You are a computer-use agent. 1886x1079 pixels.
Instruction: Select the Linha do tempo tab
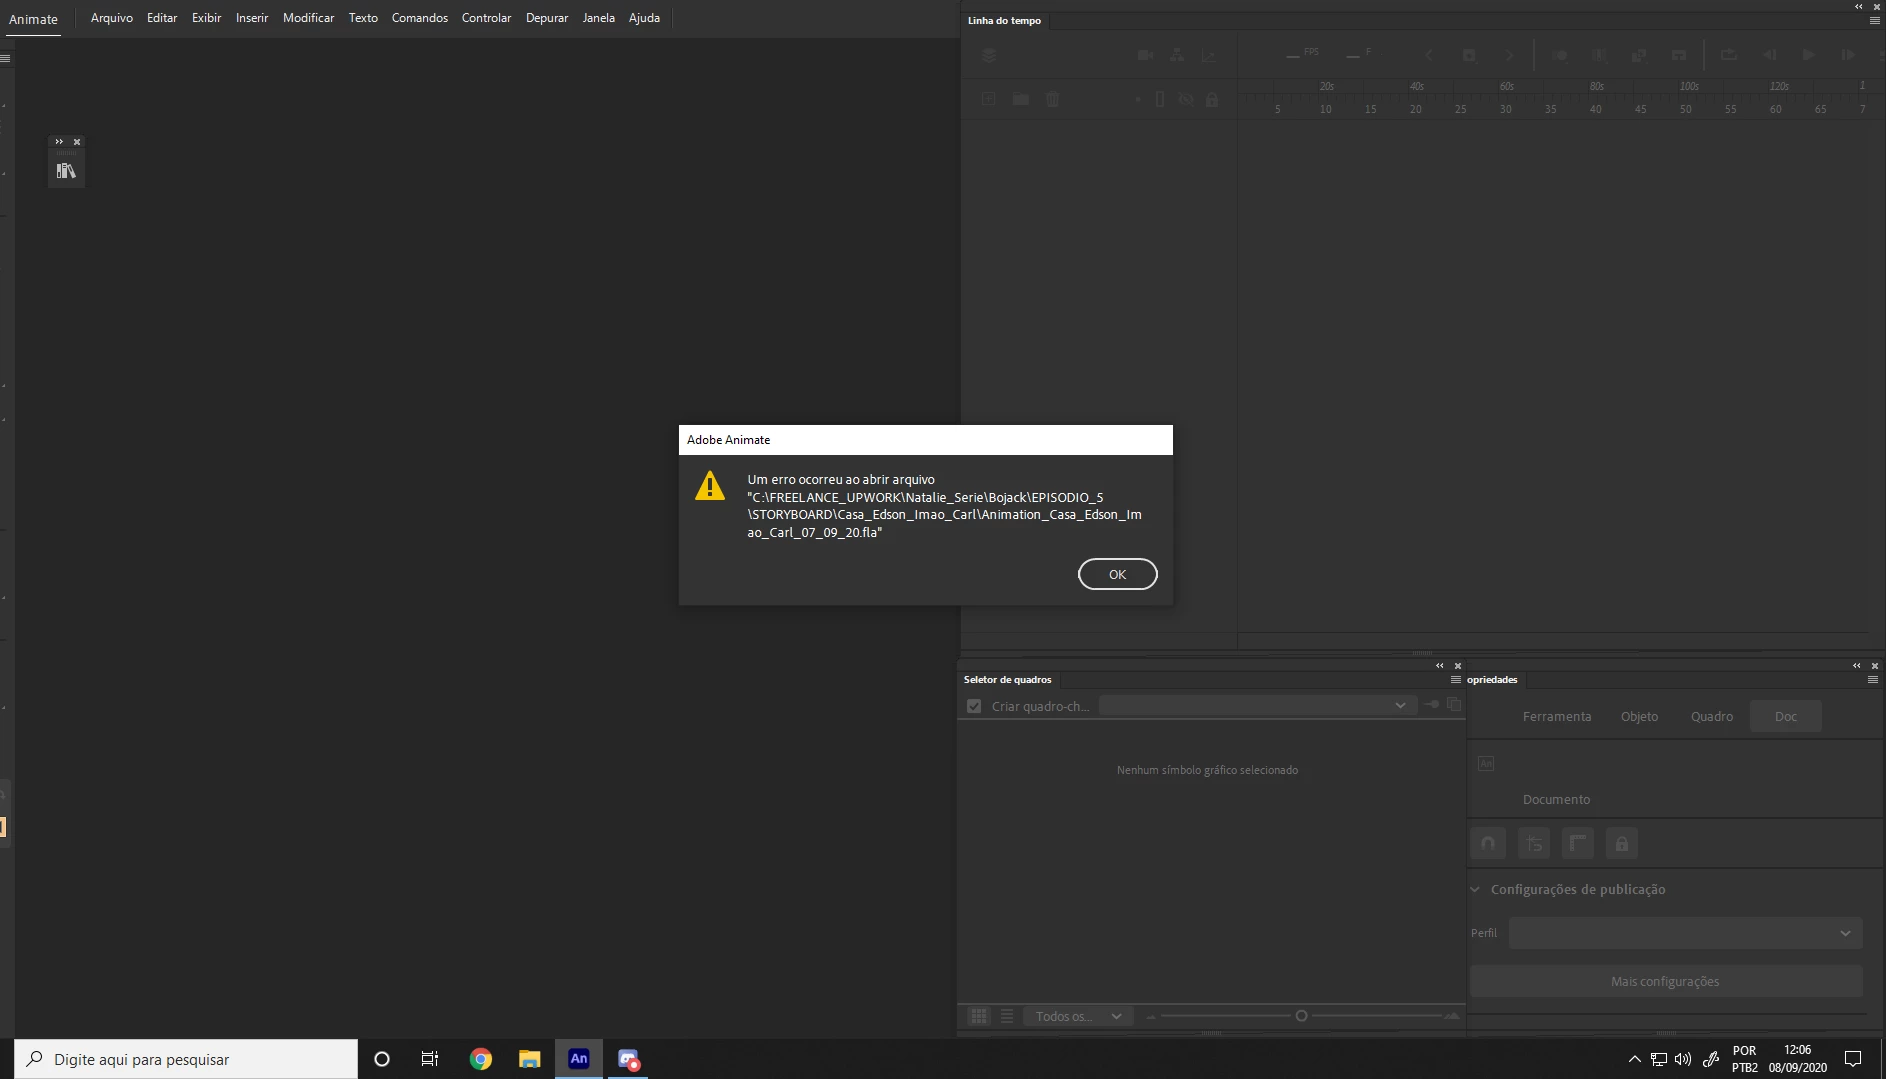click(x=1004, y=20)
